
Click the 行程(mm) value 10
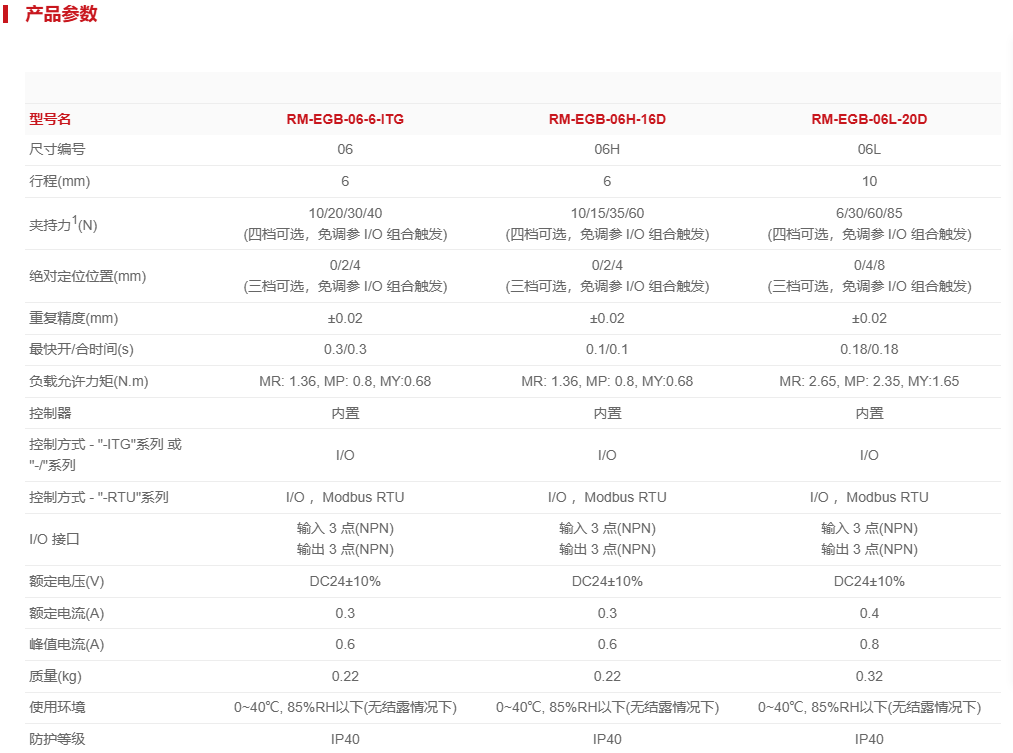coord(869,181)
